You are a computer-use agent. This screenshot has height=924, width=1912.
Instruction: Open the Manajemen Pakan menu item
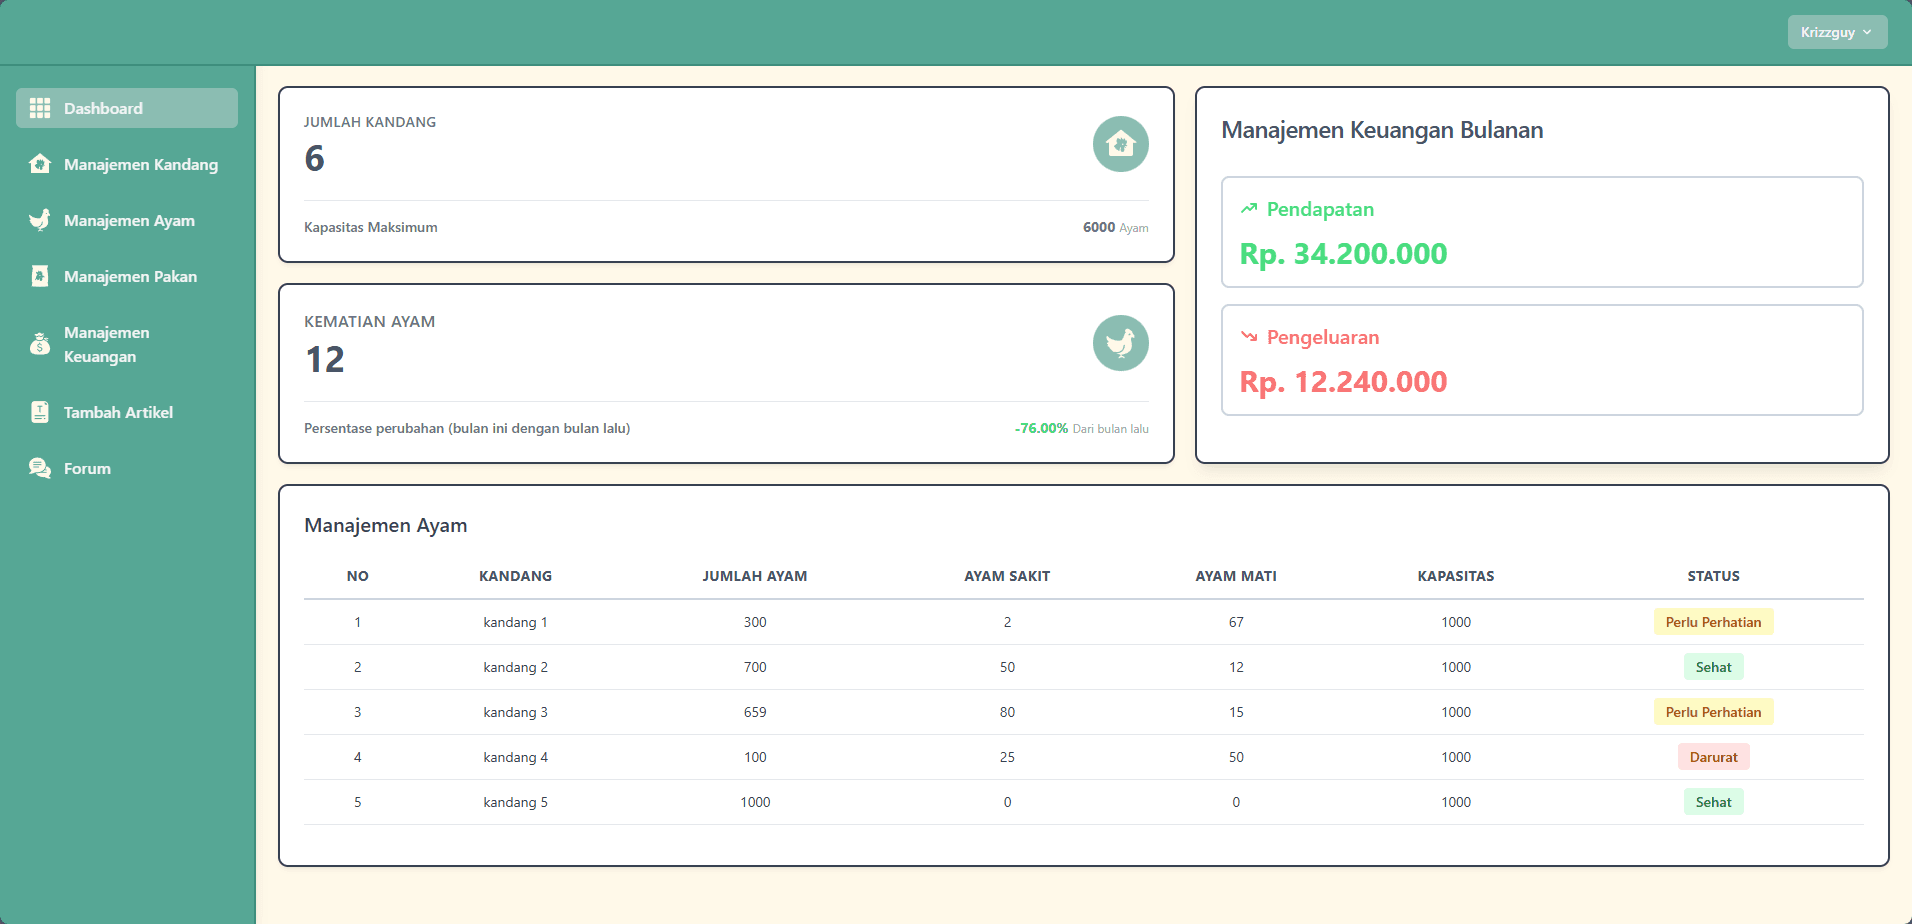(130, 276)
